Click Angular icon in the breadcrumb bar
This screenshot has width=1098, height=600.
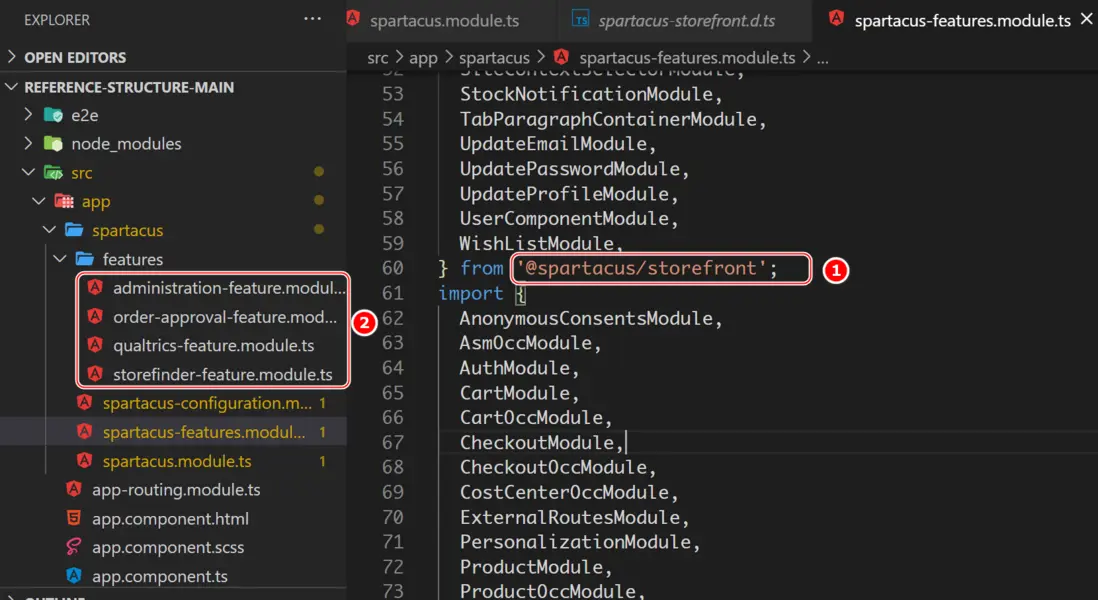(x=561, y=57)
